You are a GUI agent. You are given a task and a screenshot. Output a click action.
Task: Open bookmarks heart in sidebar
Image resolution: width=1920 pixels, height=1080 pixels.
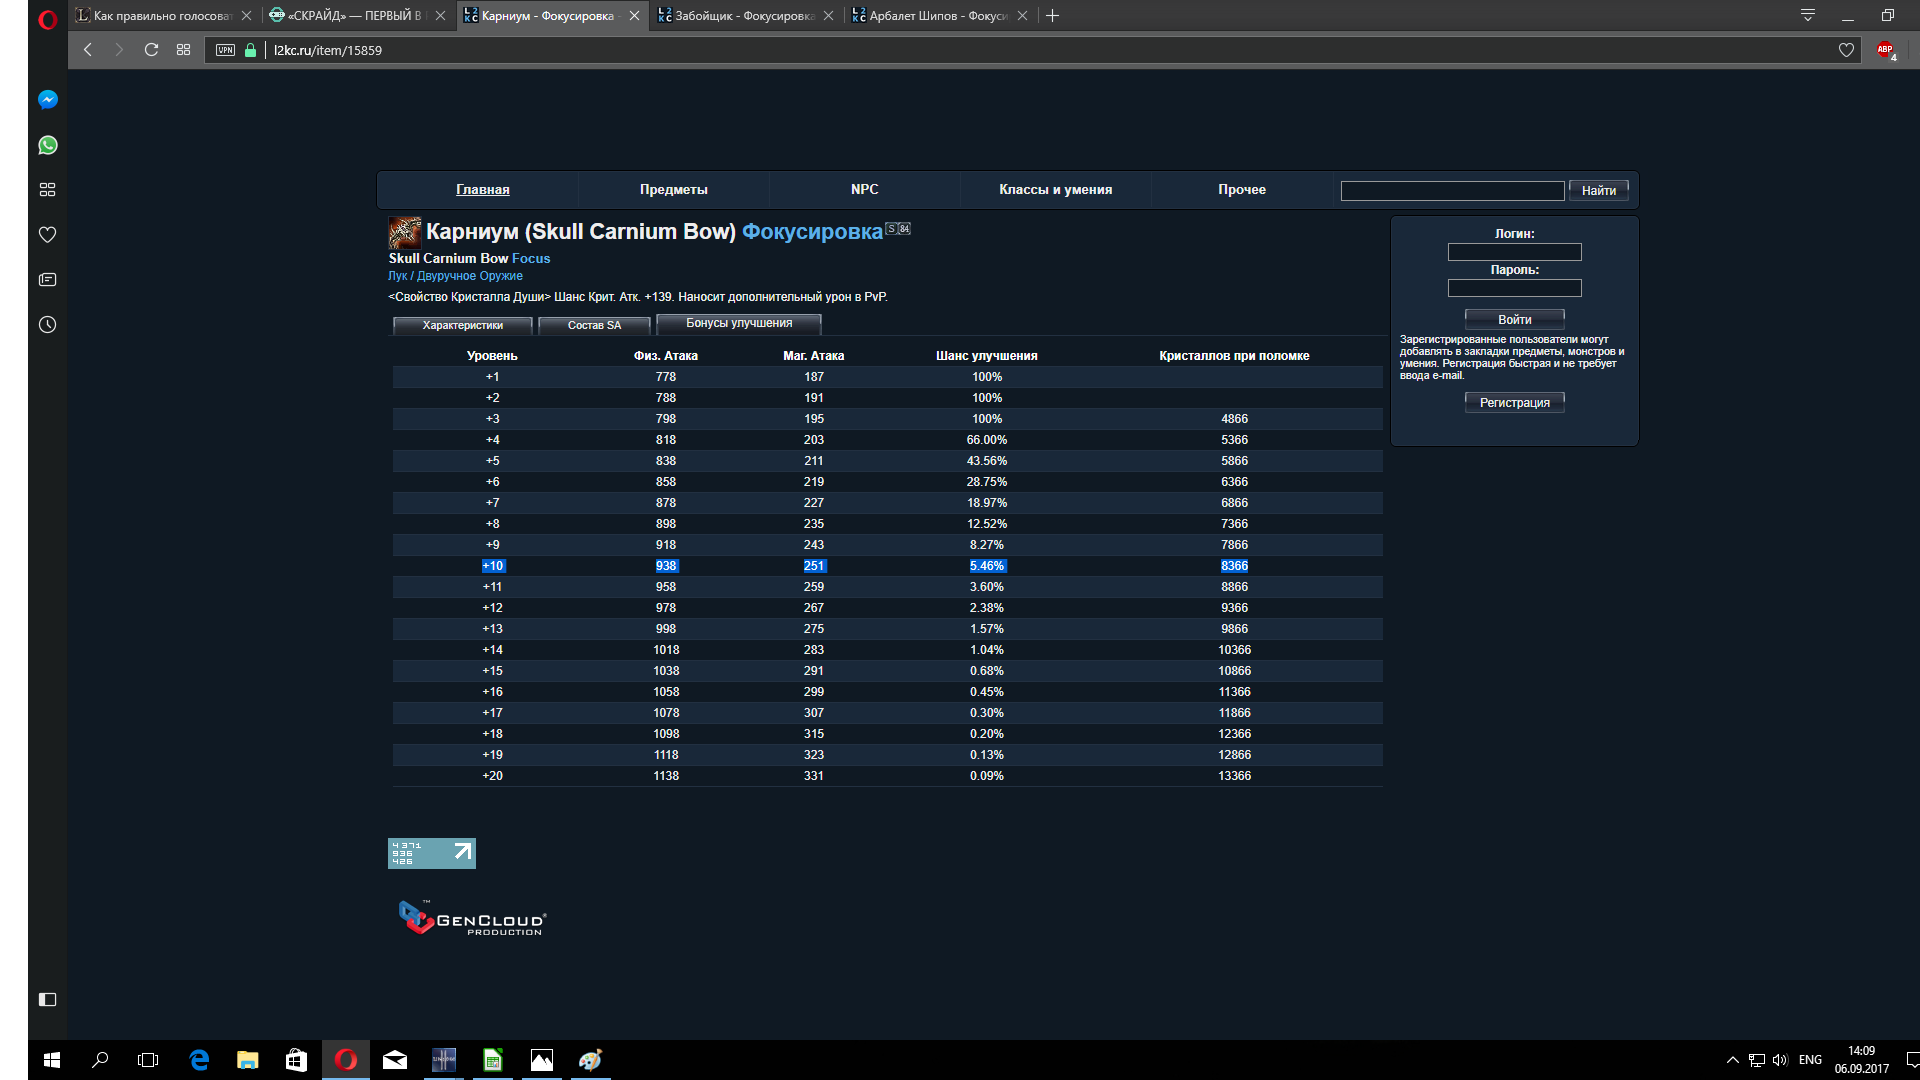pyautogui.click(x=47, y=235)
